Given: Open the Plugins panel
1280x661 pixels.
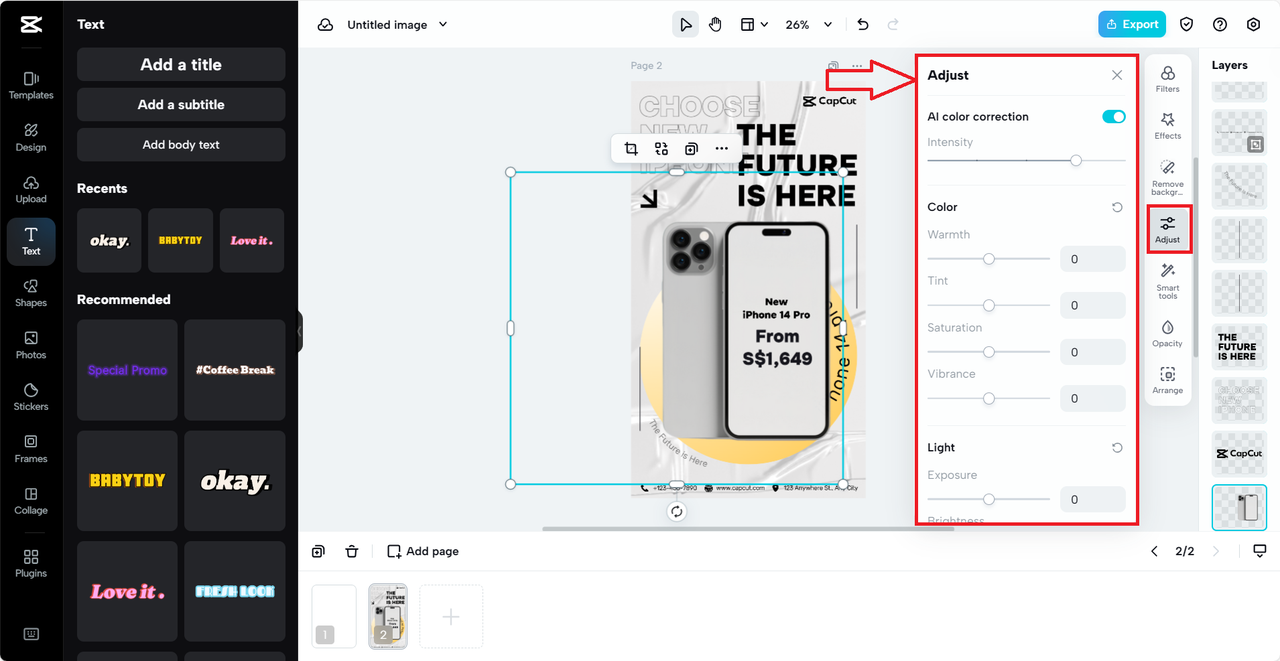Looking at the screenshot, I should [x=31, y=564].
